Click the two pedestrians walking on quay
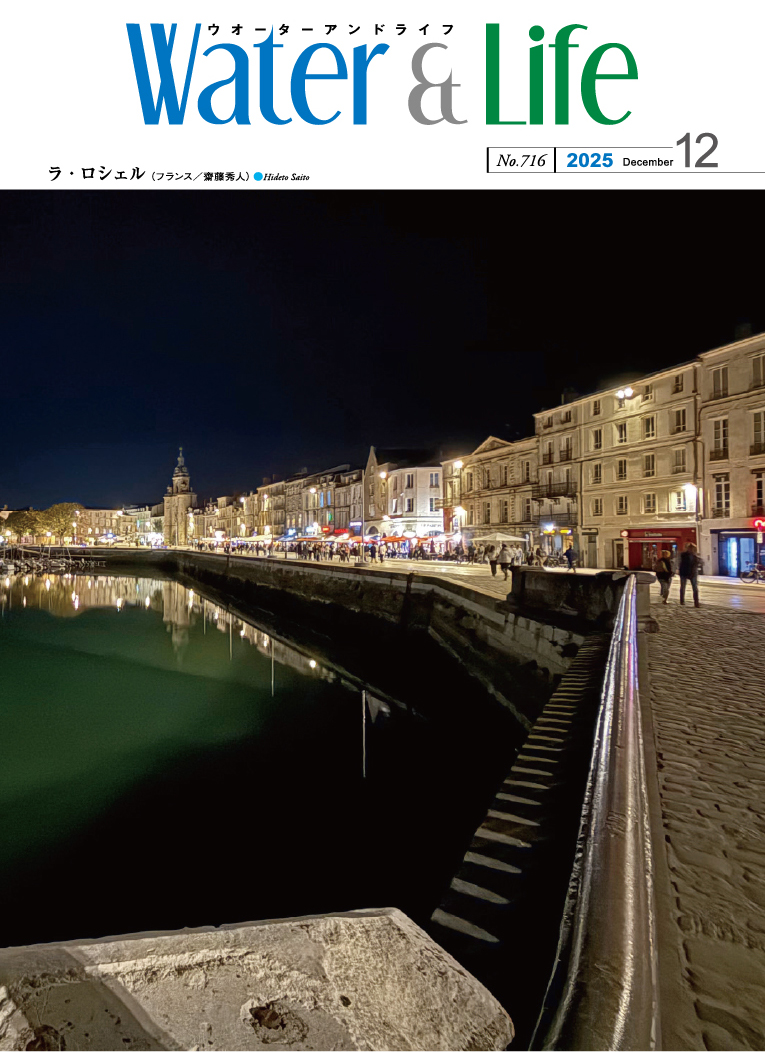 coord(677,574)
